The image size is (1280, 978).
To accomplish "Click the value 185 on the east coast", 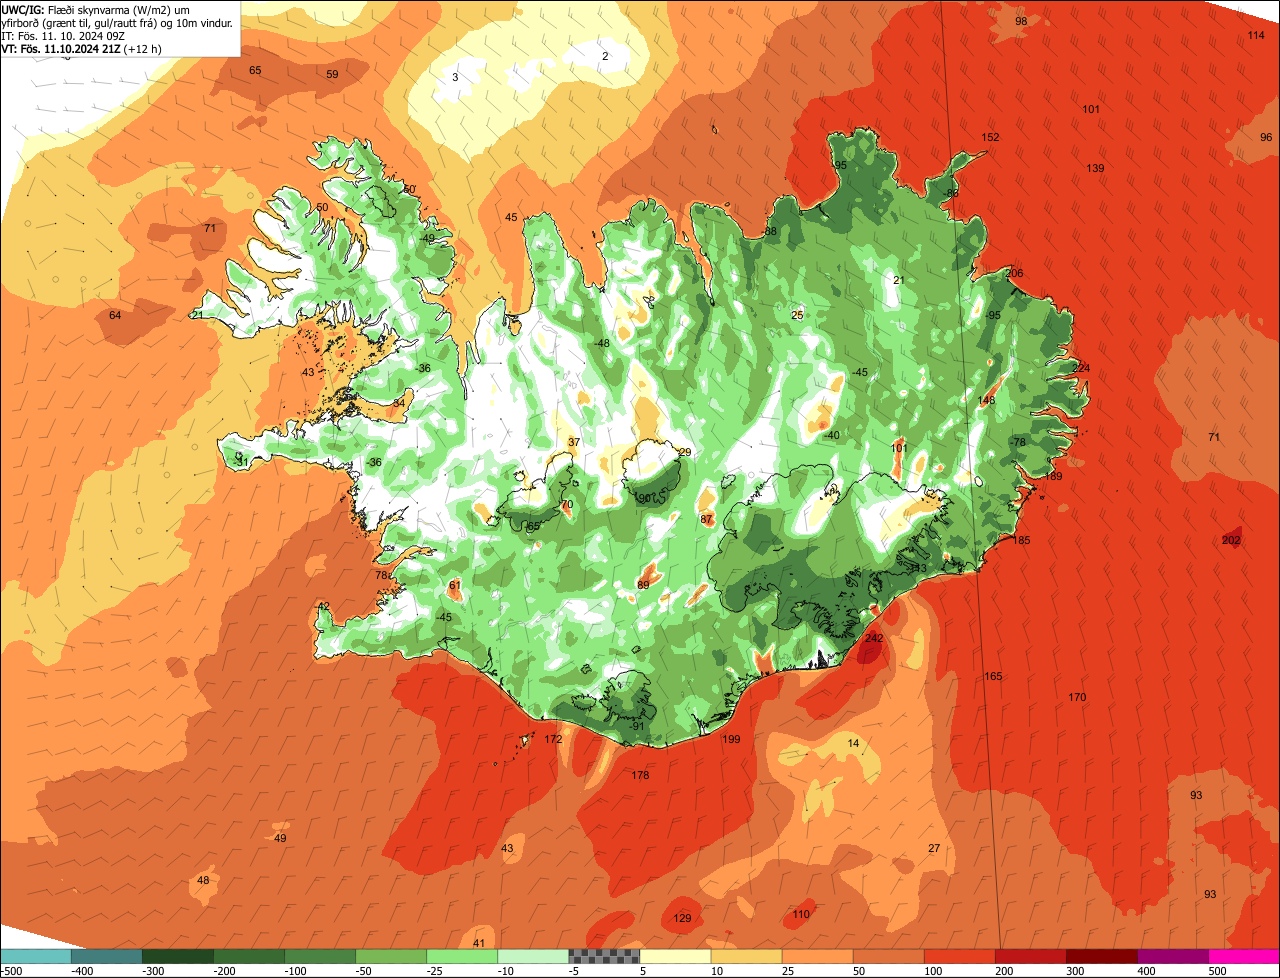I will [1021, 541].
